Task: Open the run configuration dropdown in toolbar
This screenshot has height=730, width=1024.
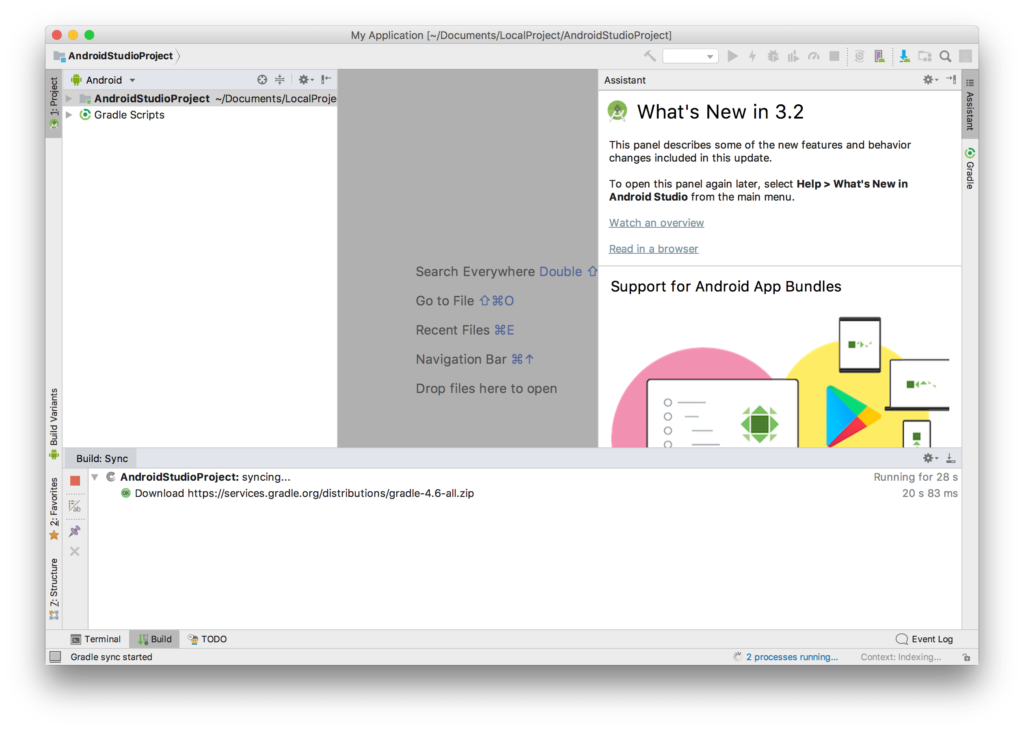Action: coord(690,56)
